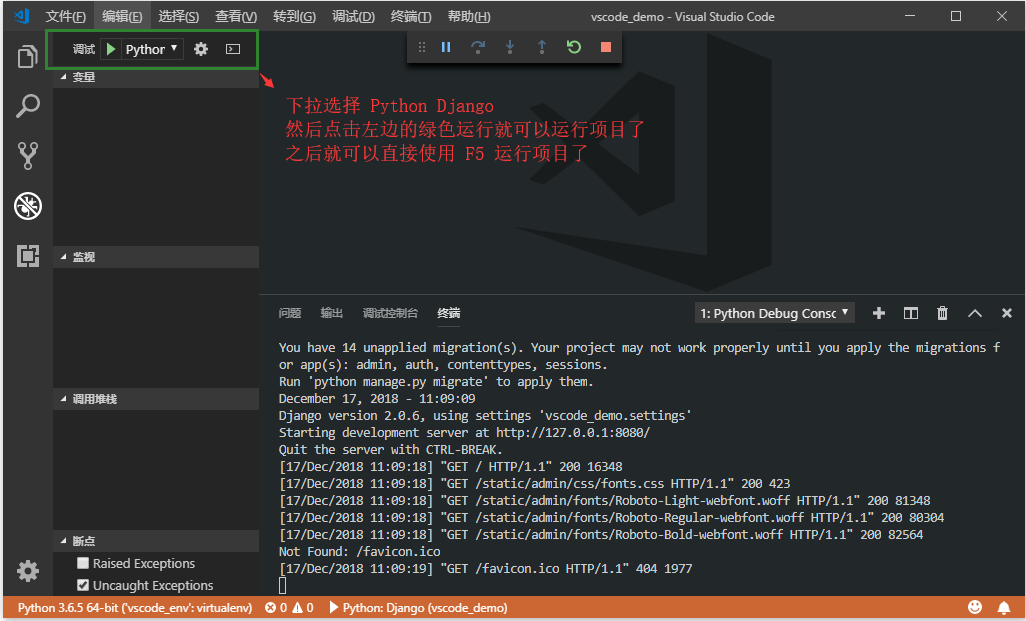The width and height of the screenshot is (1026, 621).
Task: Collapse the 监视 section
Action: click(156, 257)
